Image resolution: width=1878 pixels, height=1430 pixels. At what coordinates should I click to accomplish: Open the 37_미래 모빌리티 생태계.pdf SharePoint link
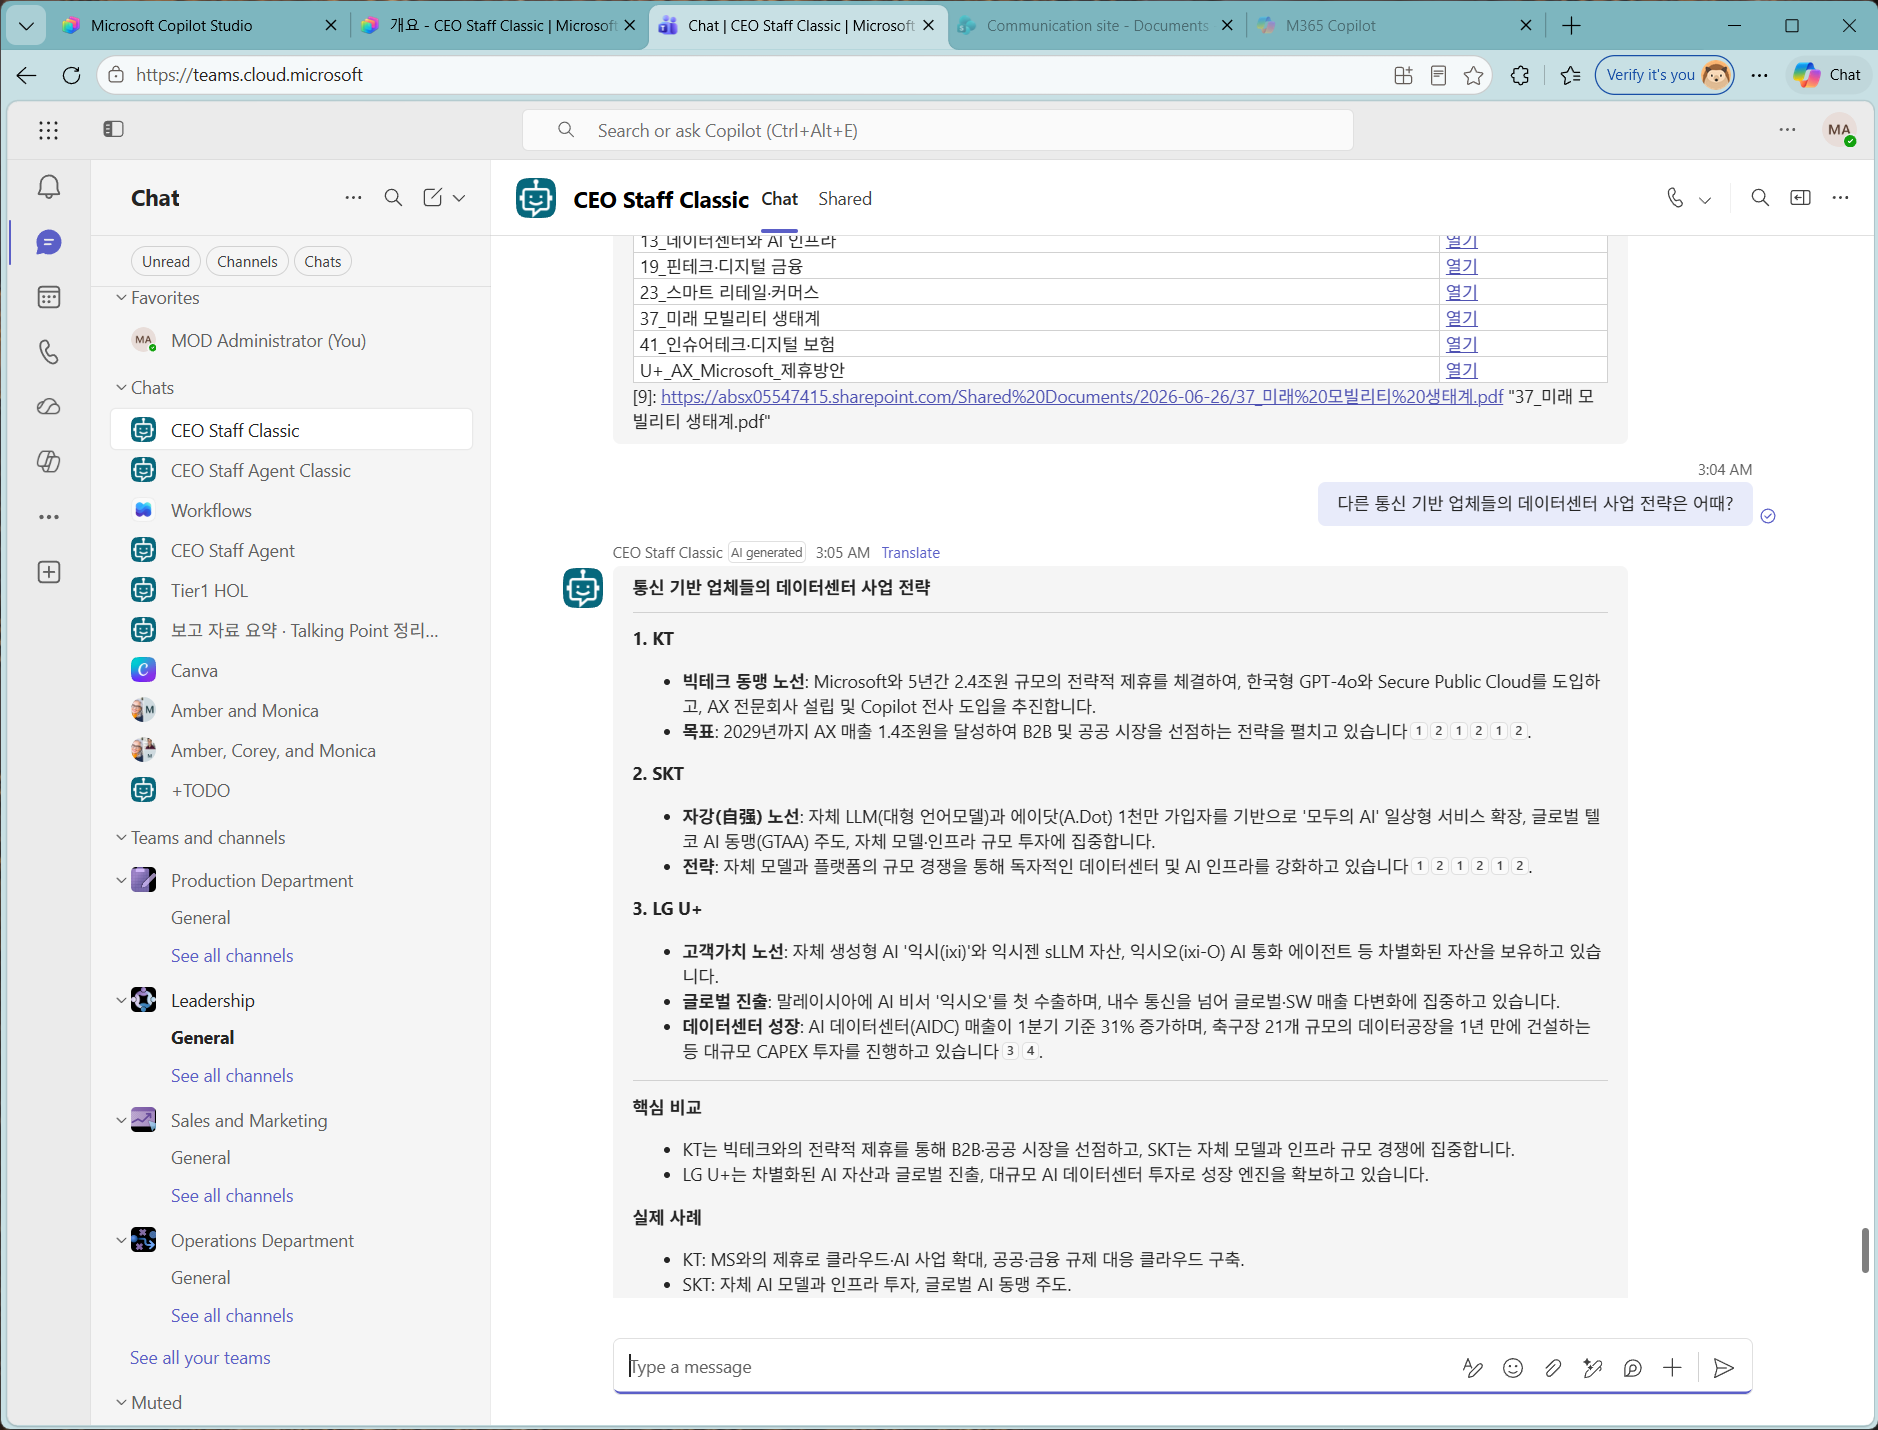click(x=1082, y=396)
